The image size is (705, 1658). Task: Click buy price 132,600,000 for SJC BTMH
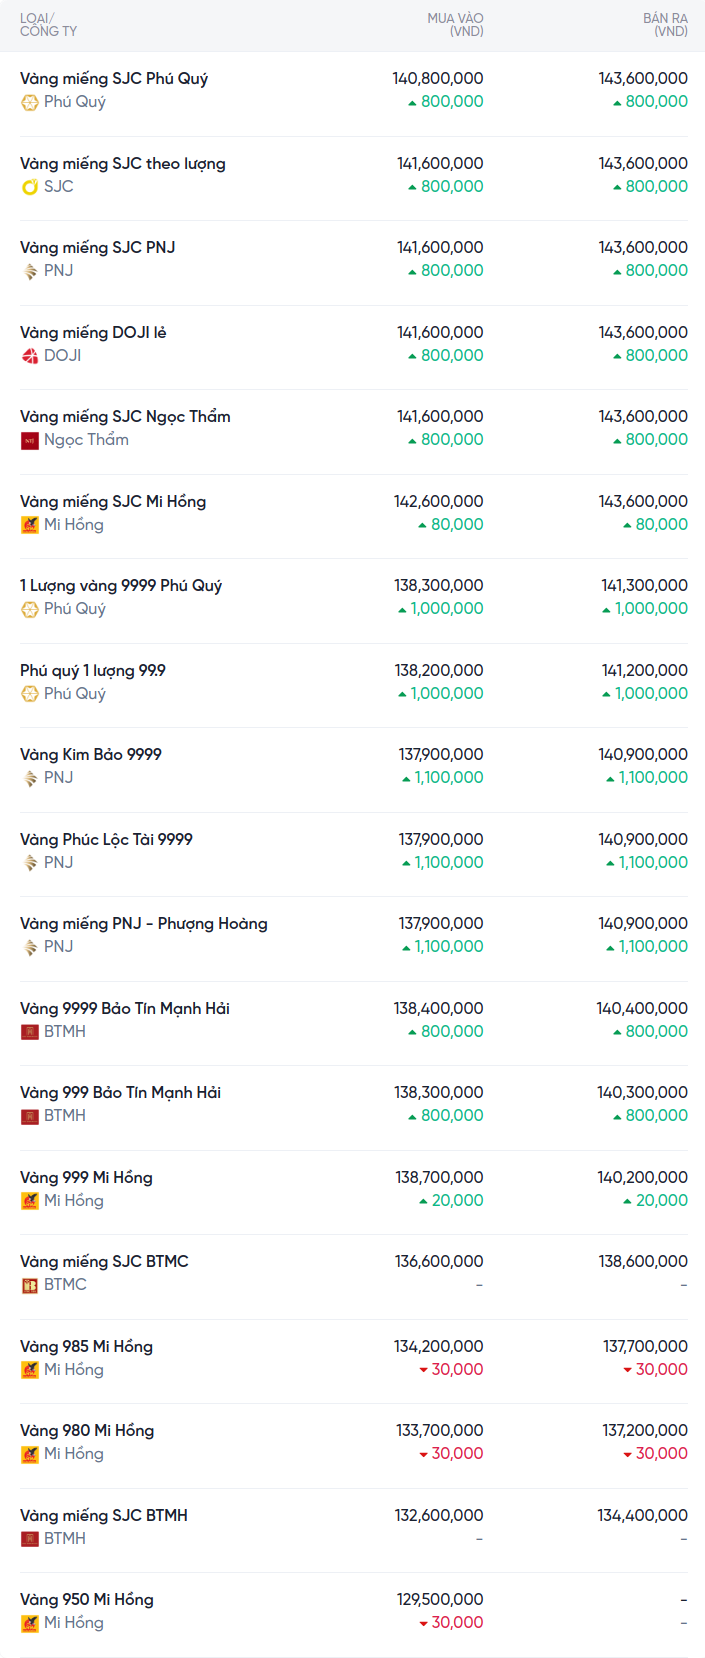pos(439,1516)
